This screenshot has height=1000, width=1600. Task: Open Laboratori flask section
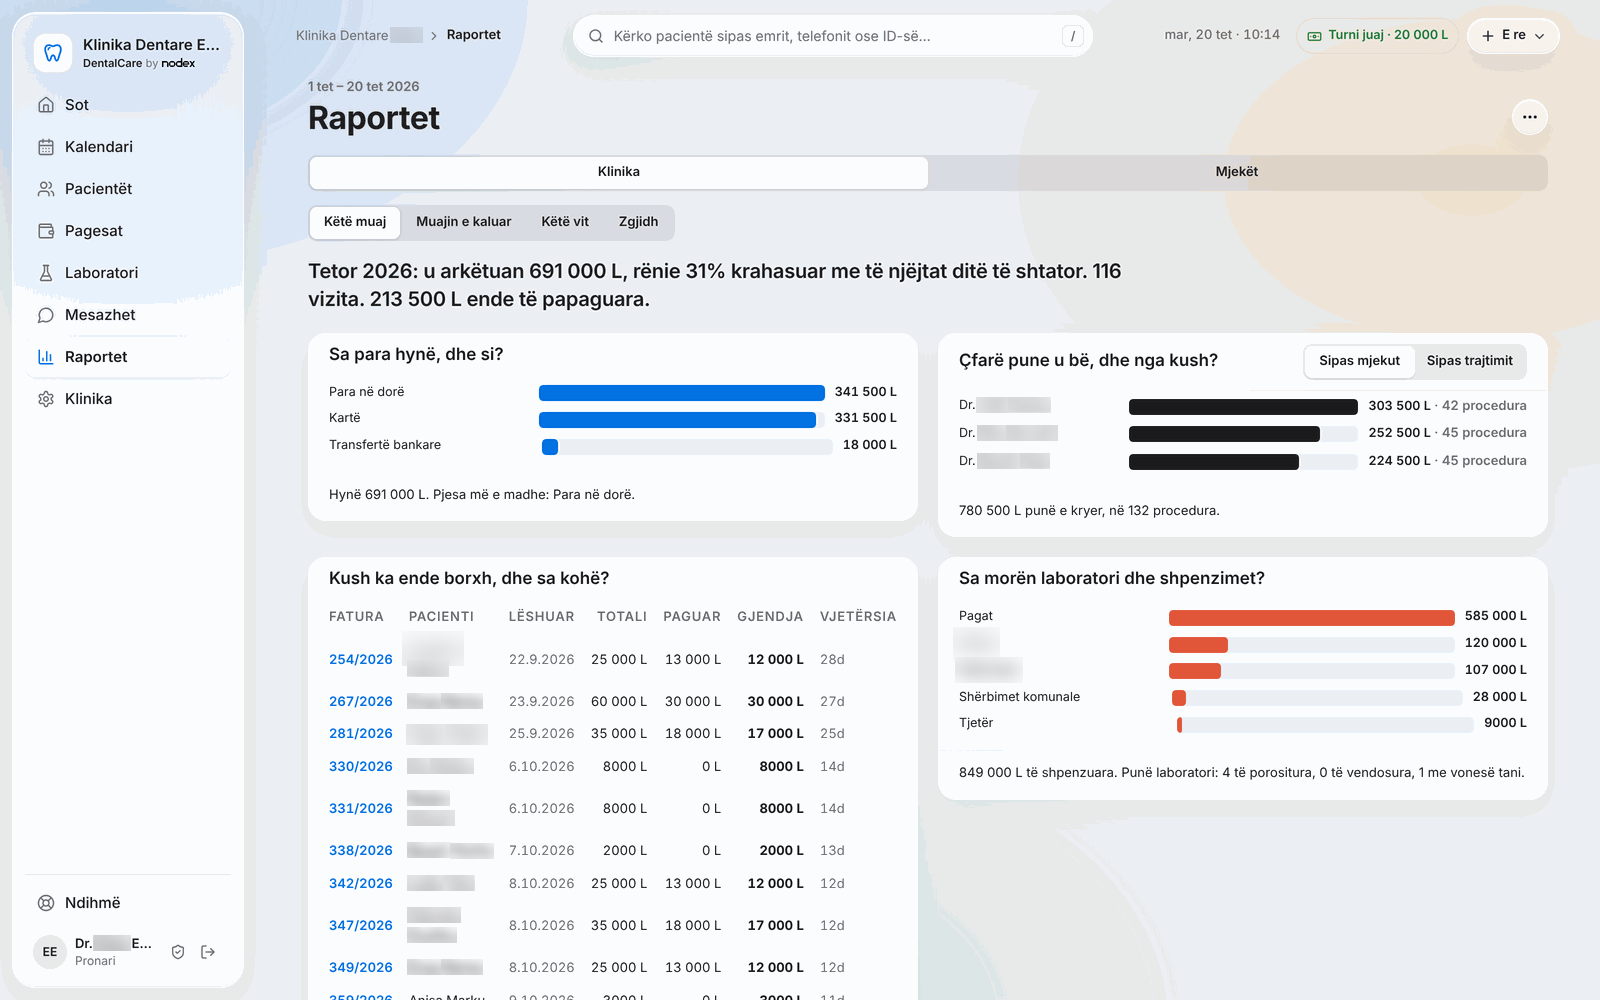(x=128, y=273)
